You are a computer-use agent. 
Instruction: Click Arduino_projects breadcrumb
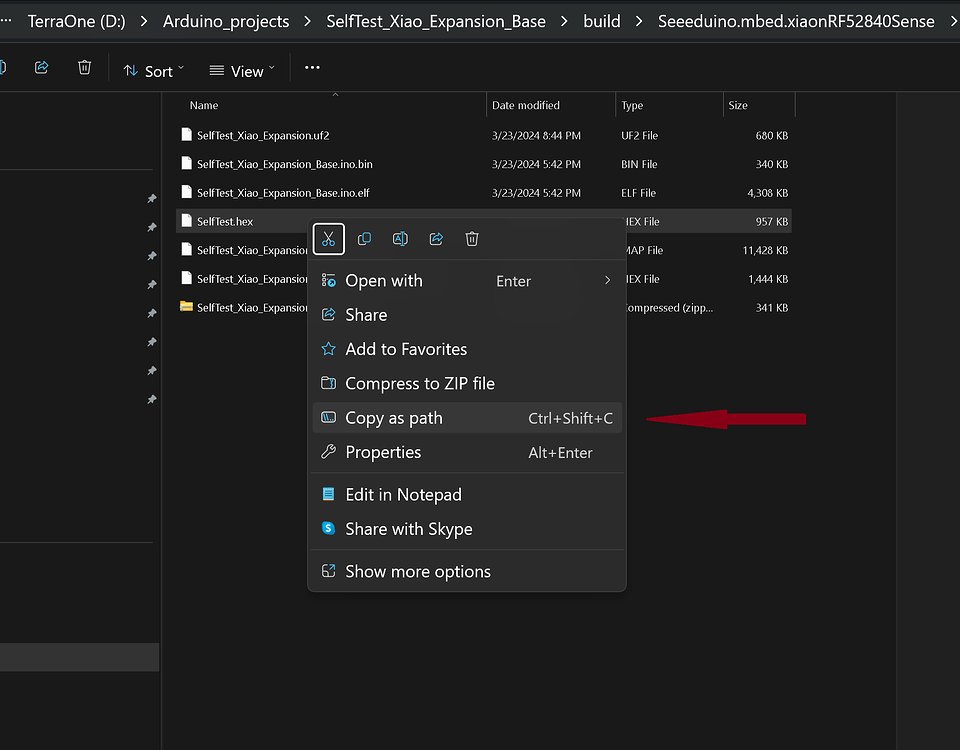(226, 21)
